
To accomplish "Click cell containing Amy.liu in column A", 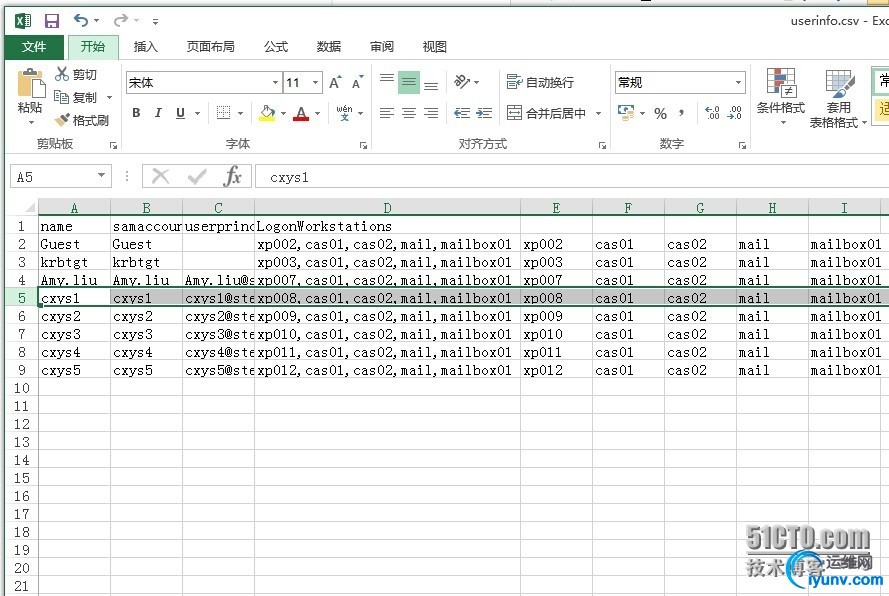I will pos(74,280).
